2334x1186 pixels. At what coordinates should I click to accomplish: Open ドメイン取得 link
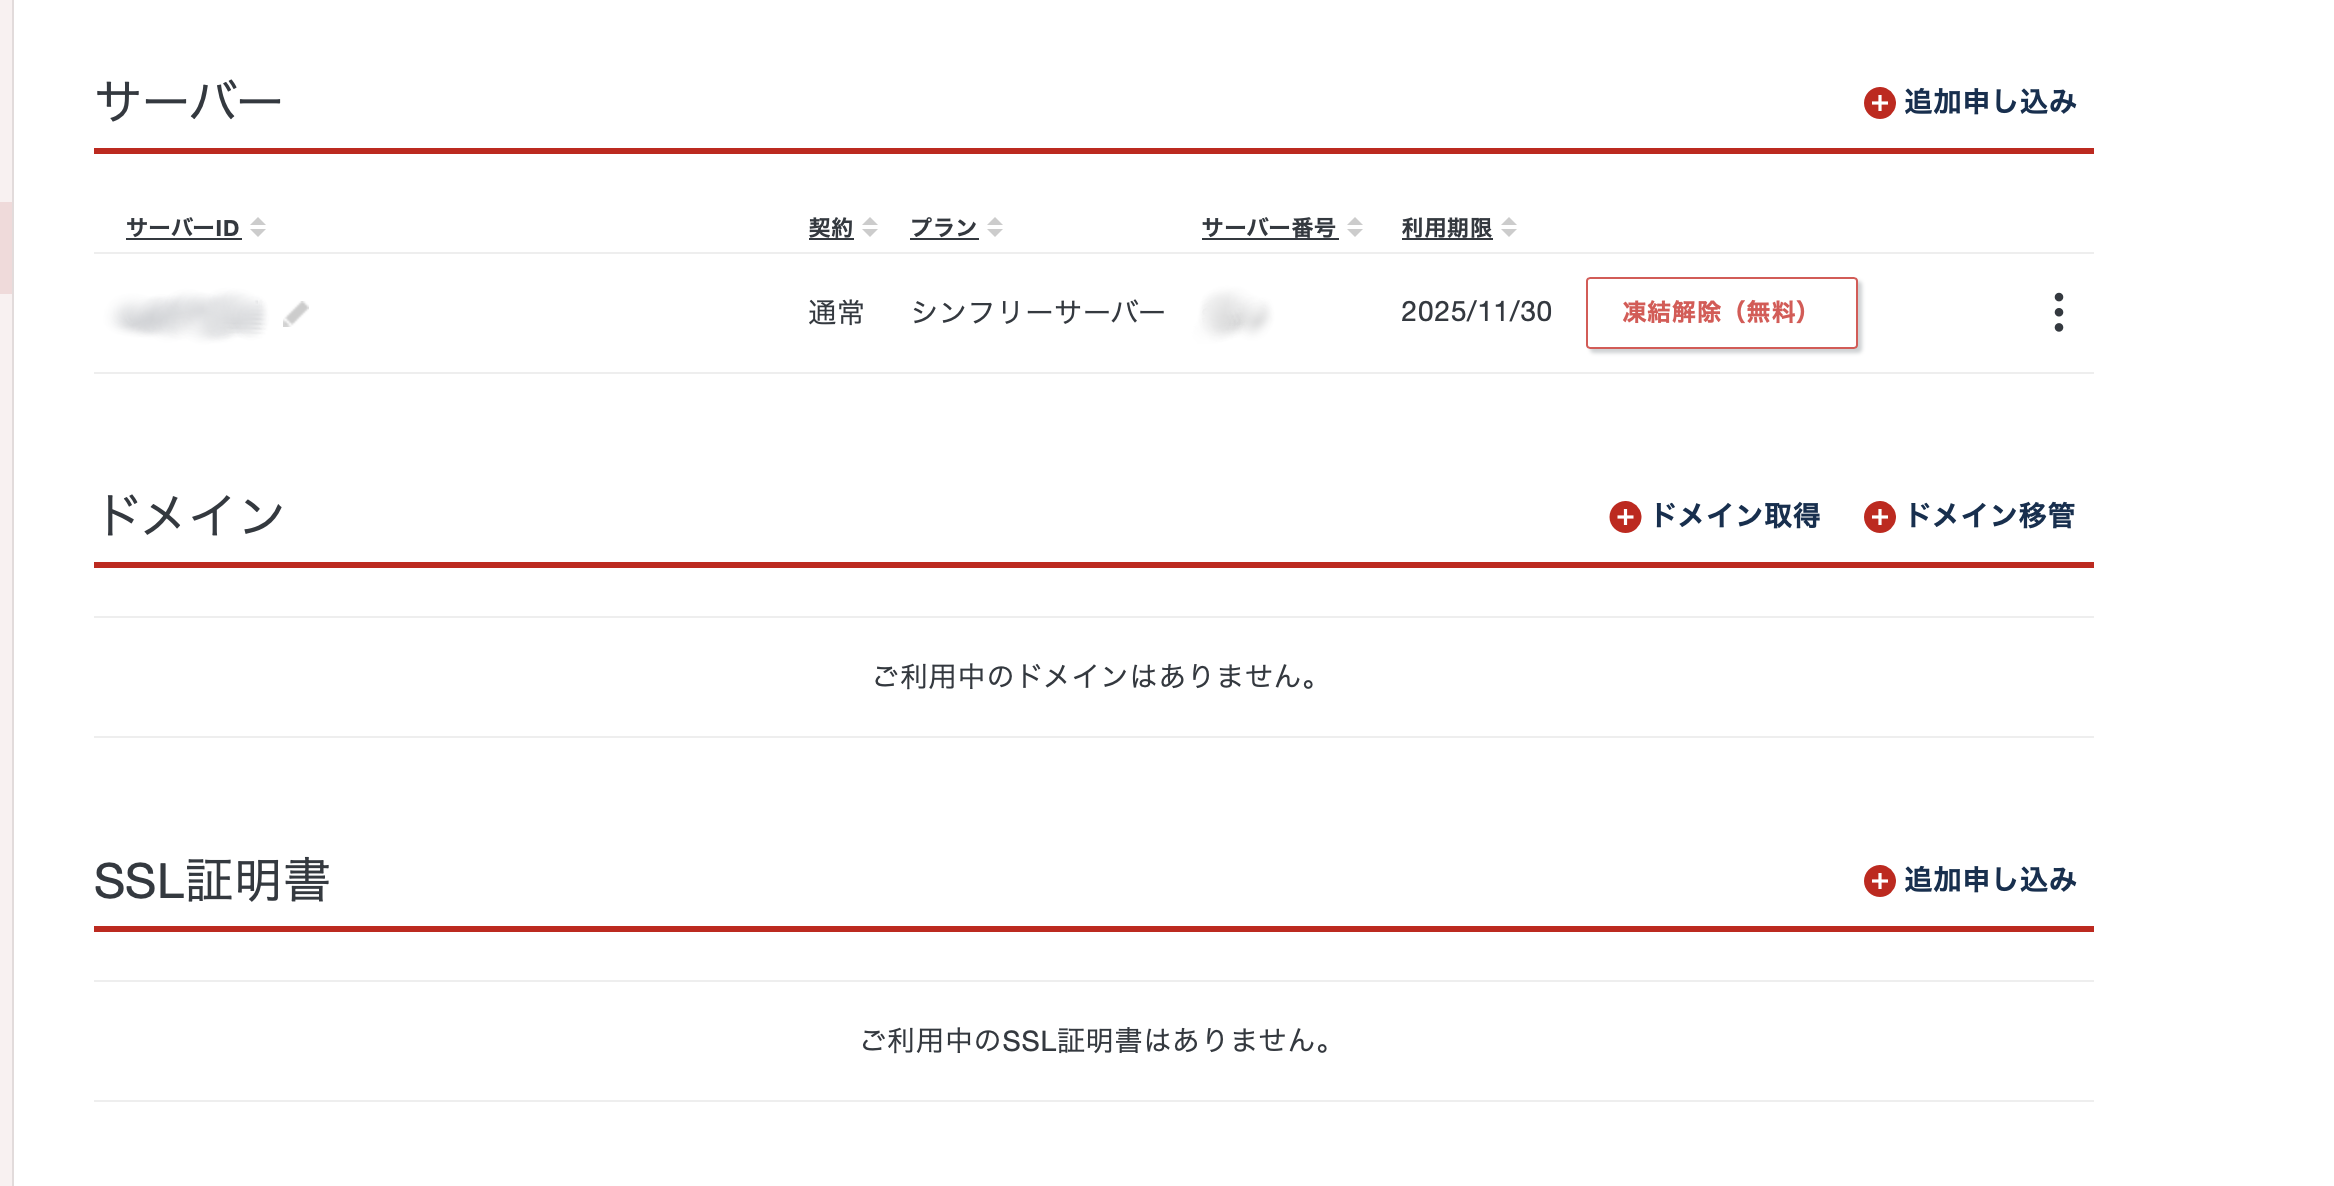(x=1735, y=516)
